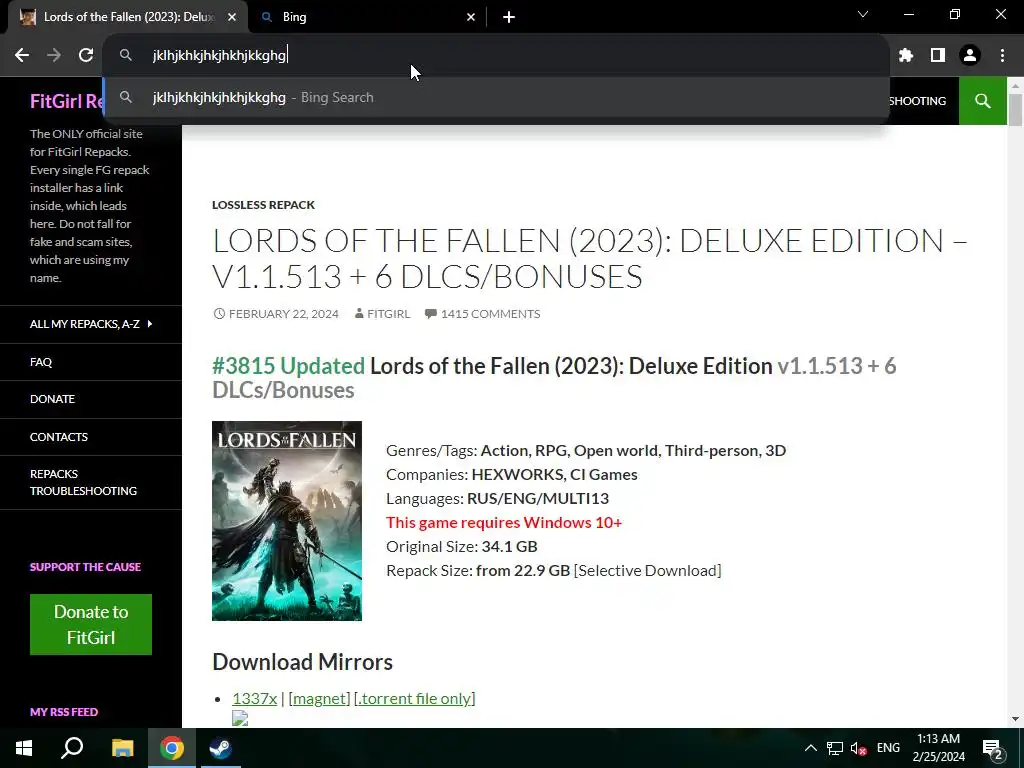Click the green site search icon
Screen dimensions: 1024x768
pyautogui.click(x=982, y=101)
